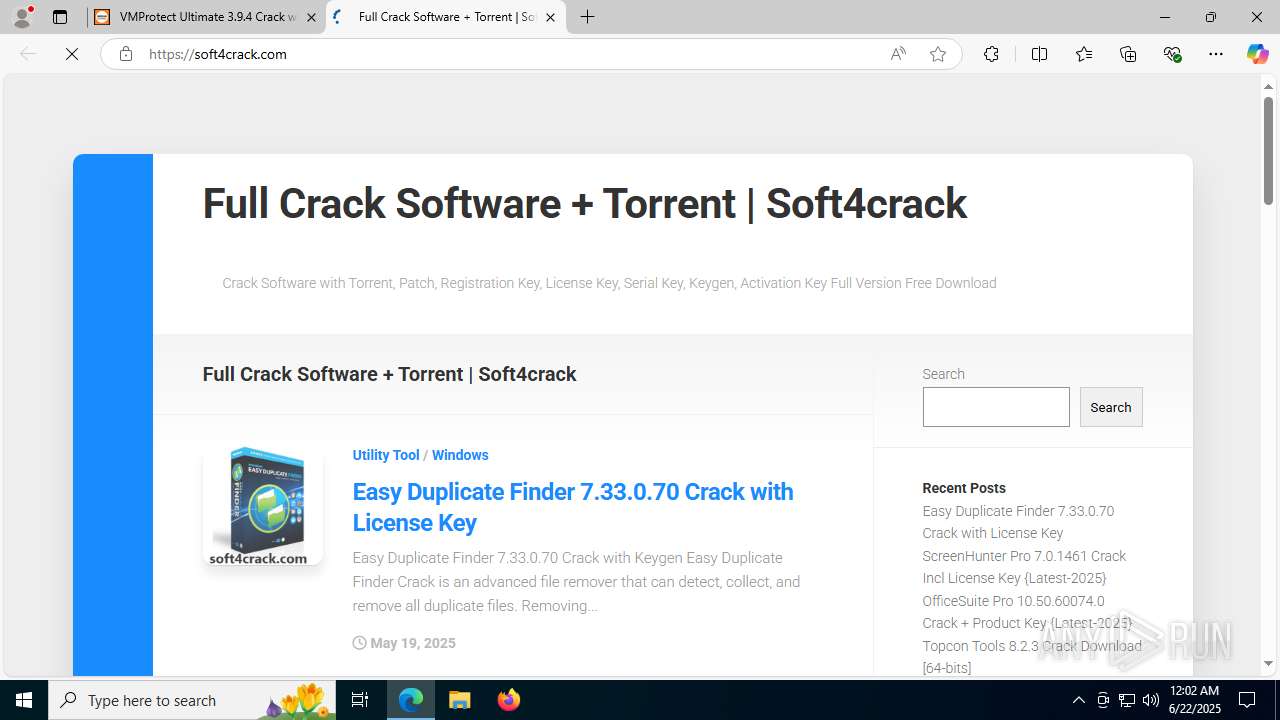Image resolution: width=1280 pixels, height=720 pixels.
Task: Click the page scrollbar up arrow
Action: pyautogui.click(x=1268, y=86)
